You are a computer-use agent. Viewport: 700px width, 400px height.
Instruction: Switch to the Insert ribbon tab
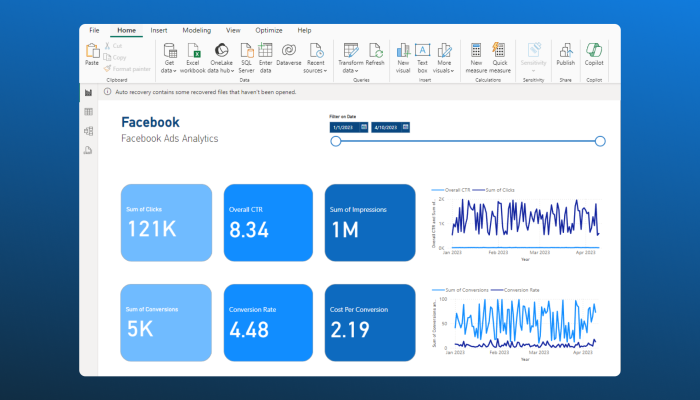point(159,31)
